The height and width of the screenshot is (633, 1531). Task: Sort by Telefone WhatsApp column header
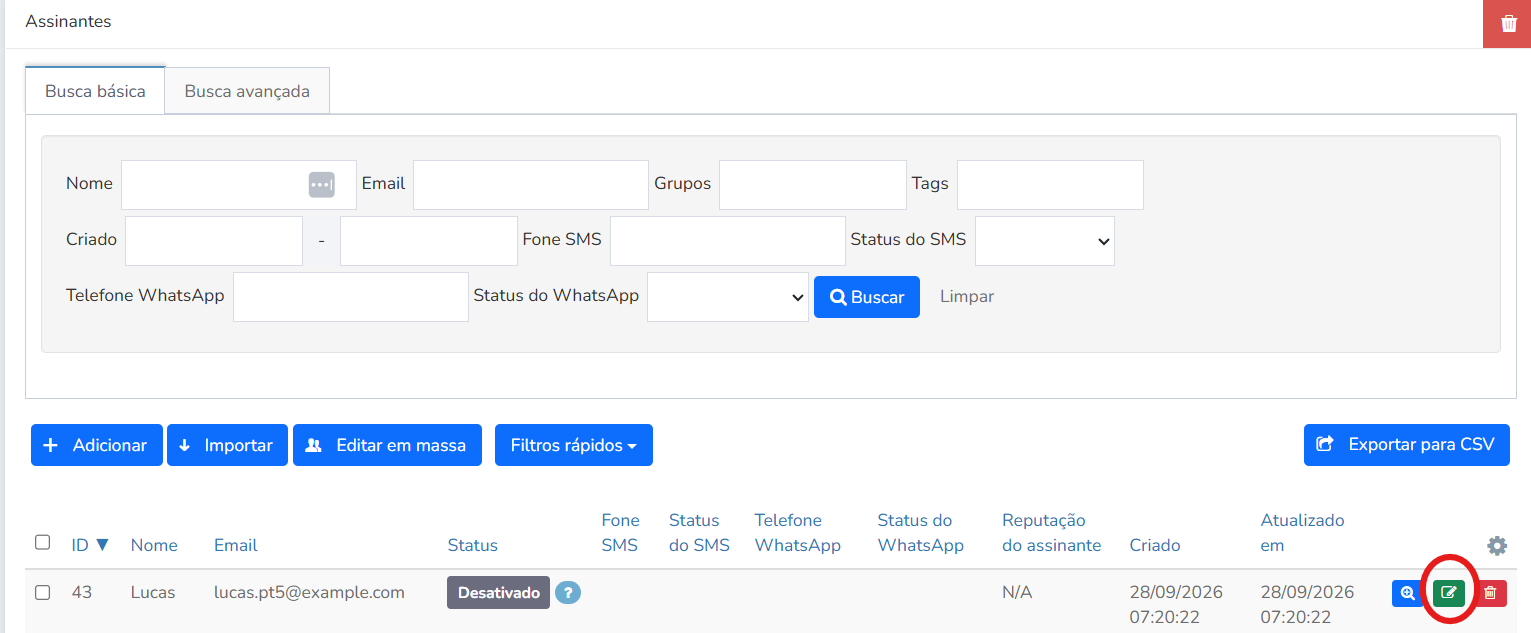pos(798,533)
